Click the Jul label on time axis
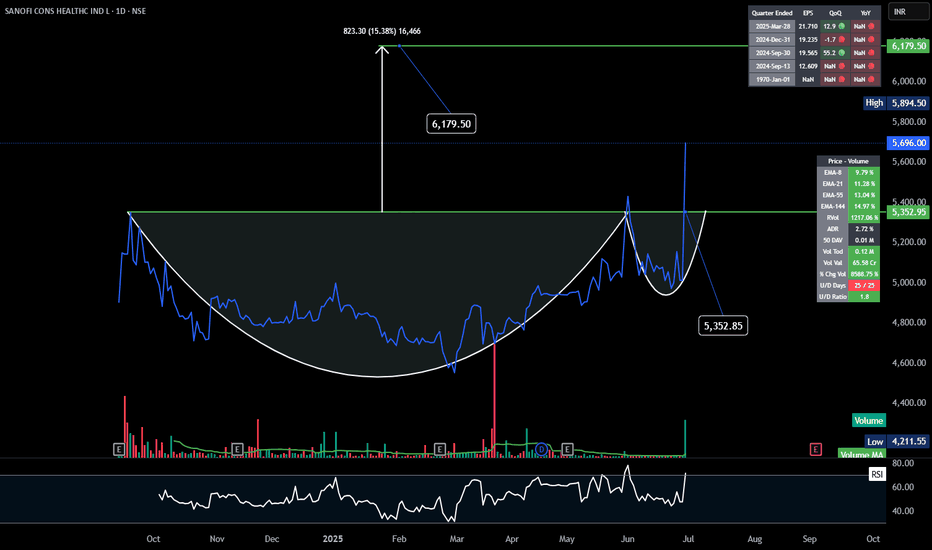This screenshot has height=550, width=932. coord(688,539)
